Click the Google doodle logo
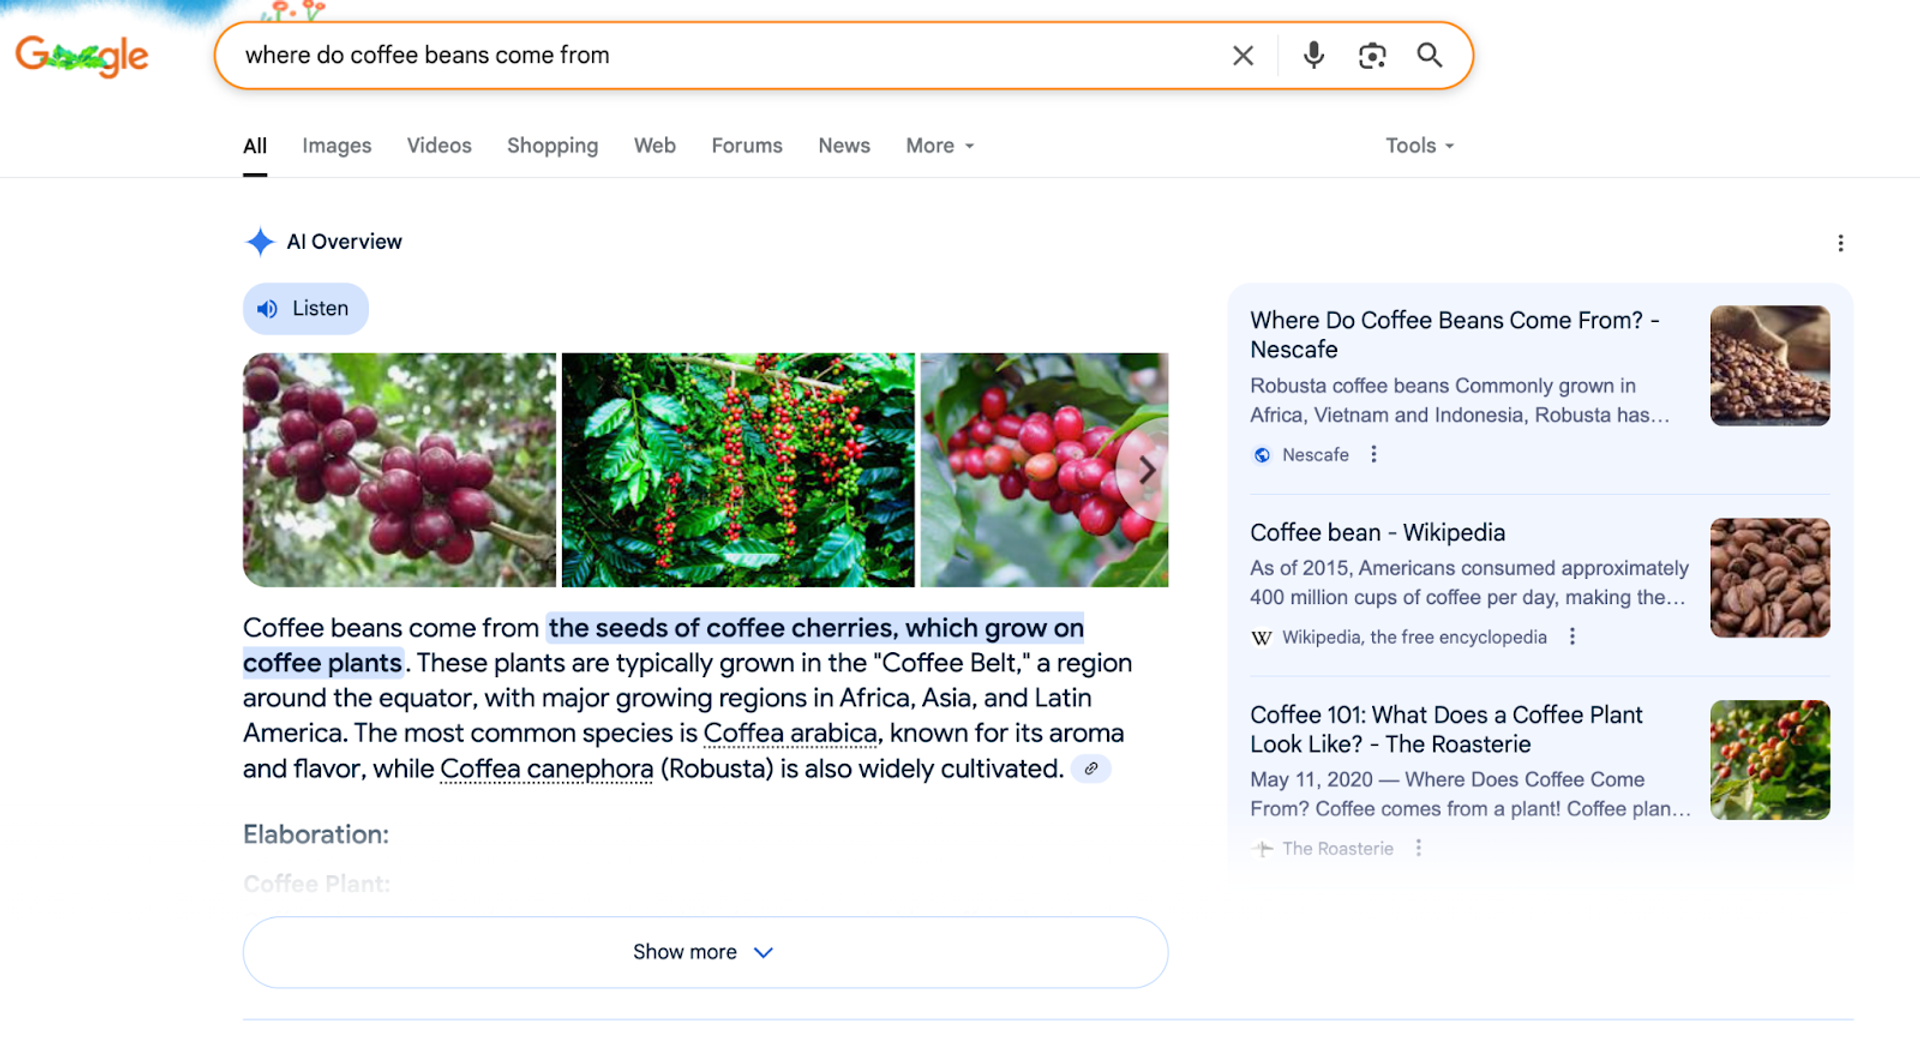The width and height of the screenshot is (1920, 1046). 82,56
